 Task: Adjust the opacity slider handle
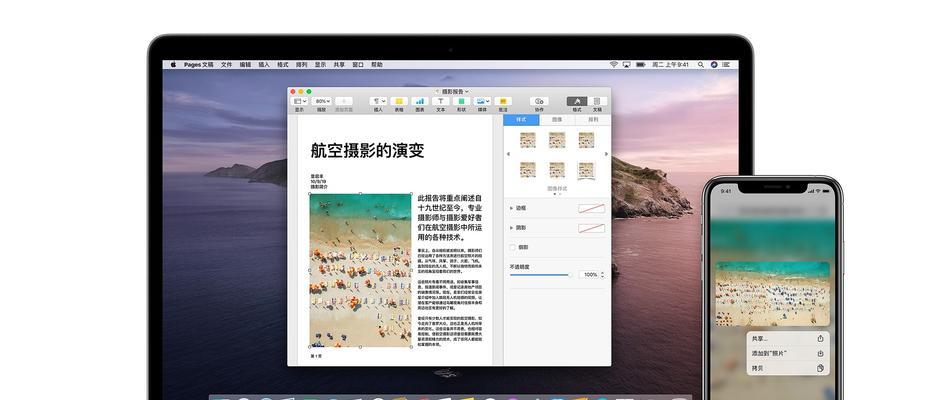570,275
